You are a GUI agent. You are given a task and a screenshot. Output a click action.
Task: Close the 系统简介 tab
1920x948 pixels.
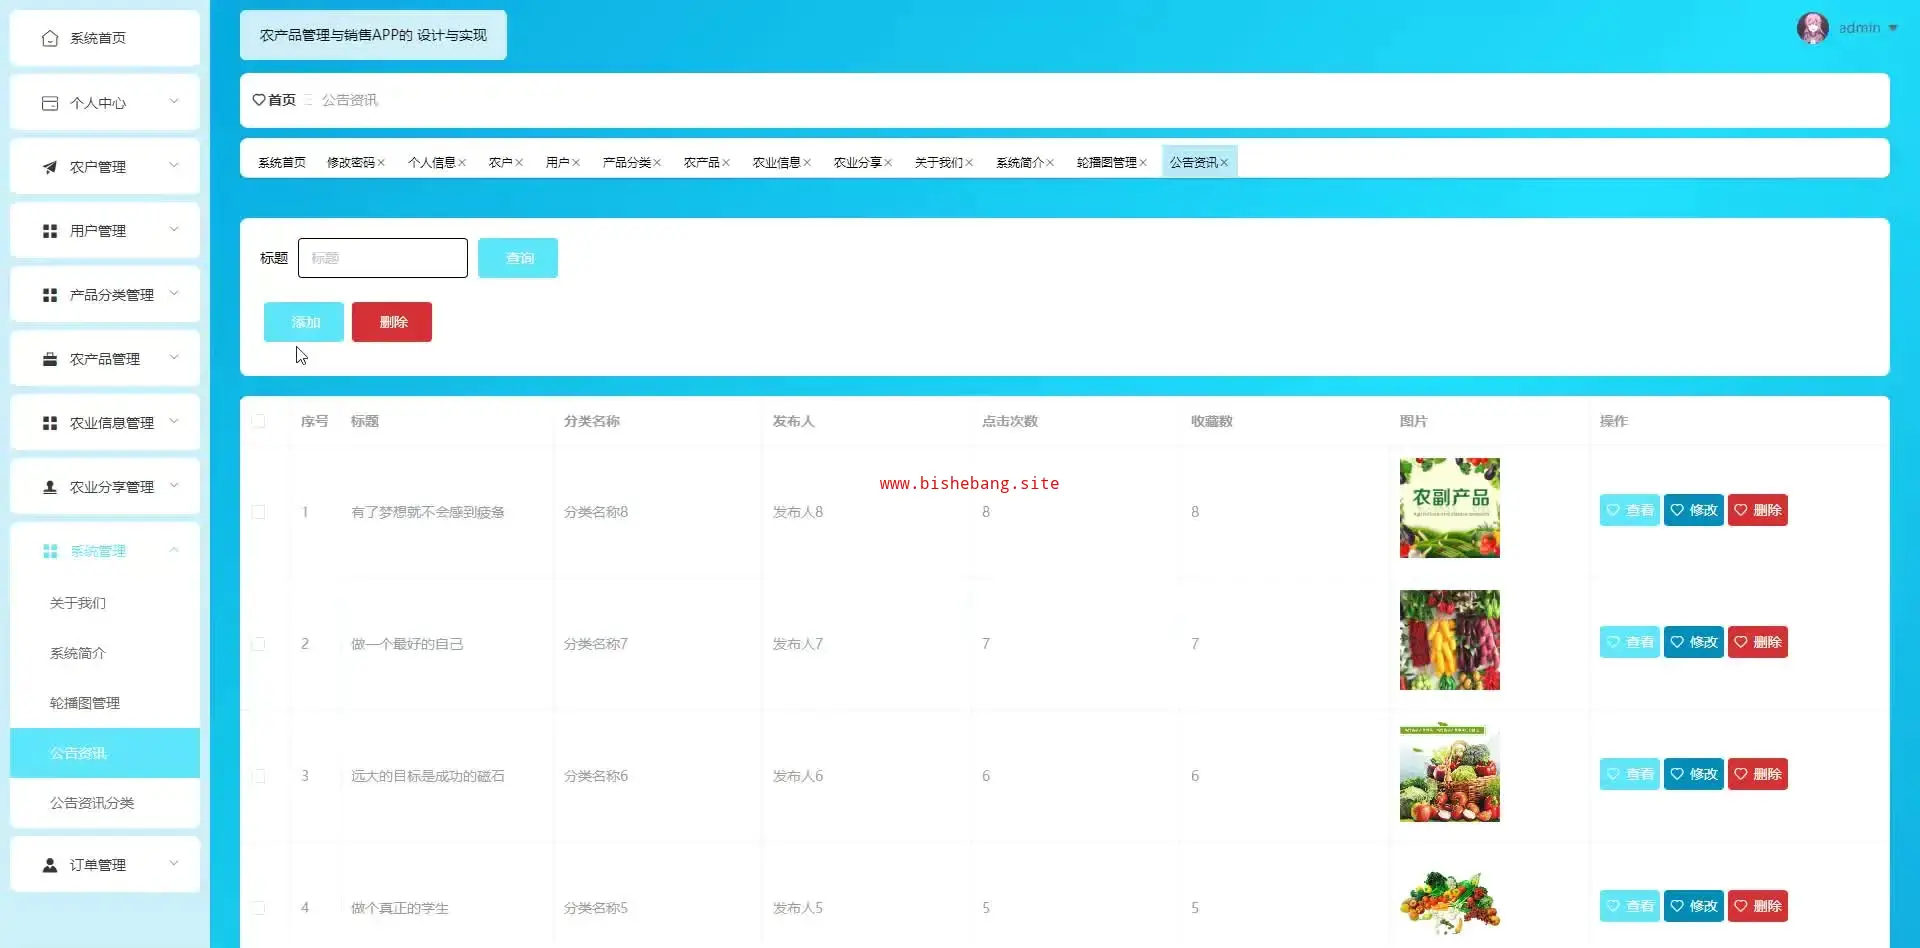tap(1050, 163)
